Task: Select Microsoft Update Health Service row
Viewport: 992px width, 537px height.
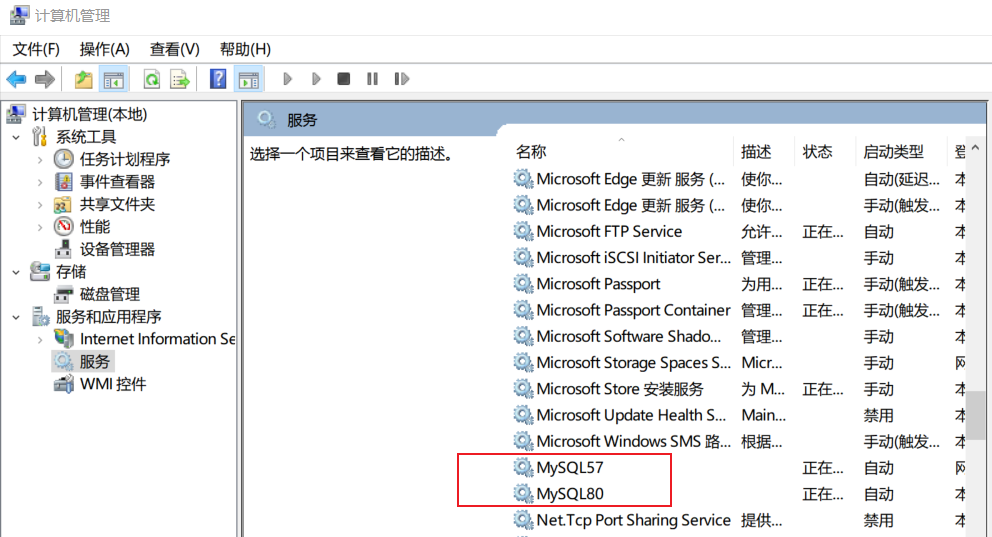Action: pos(631,416)
